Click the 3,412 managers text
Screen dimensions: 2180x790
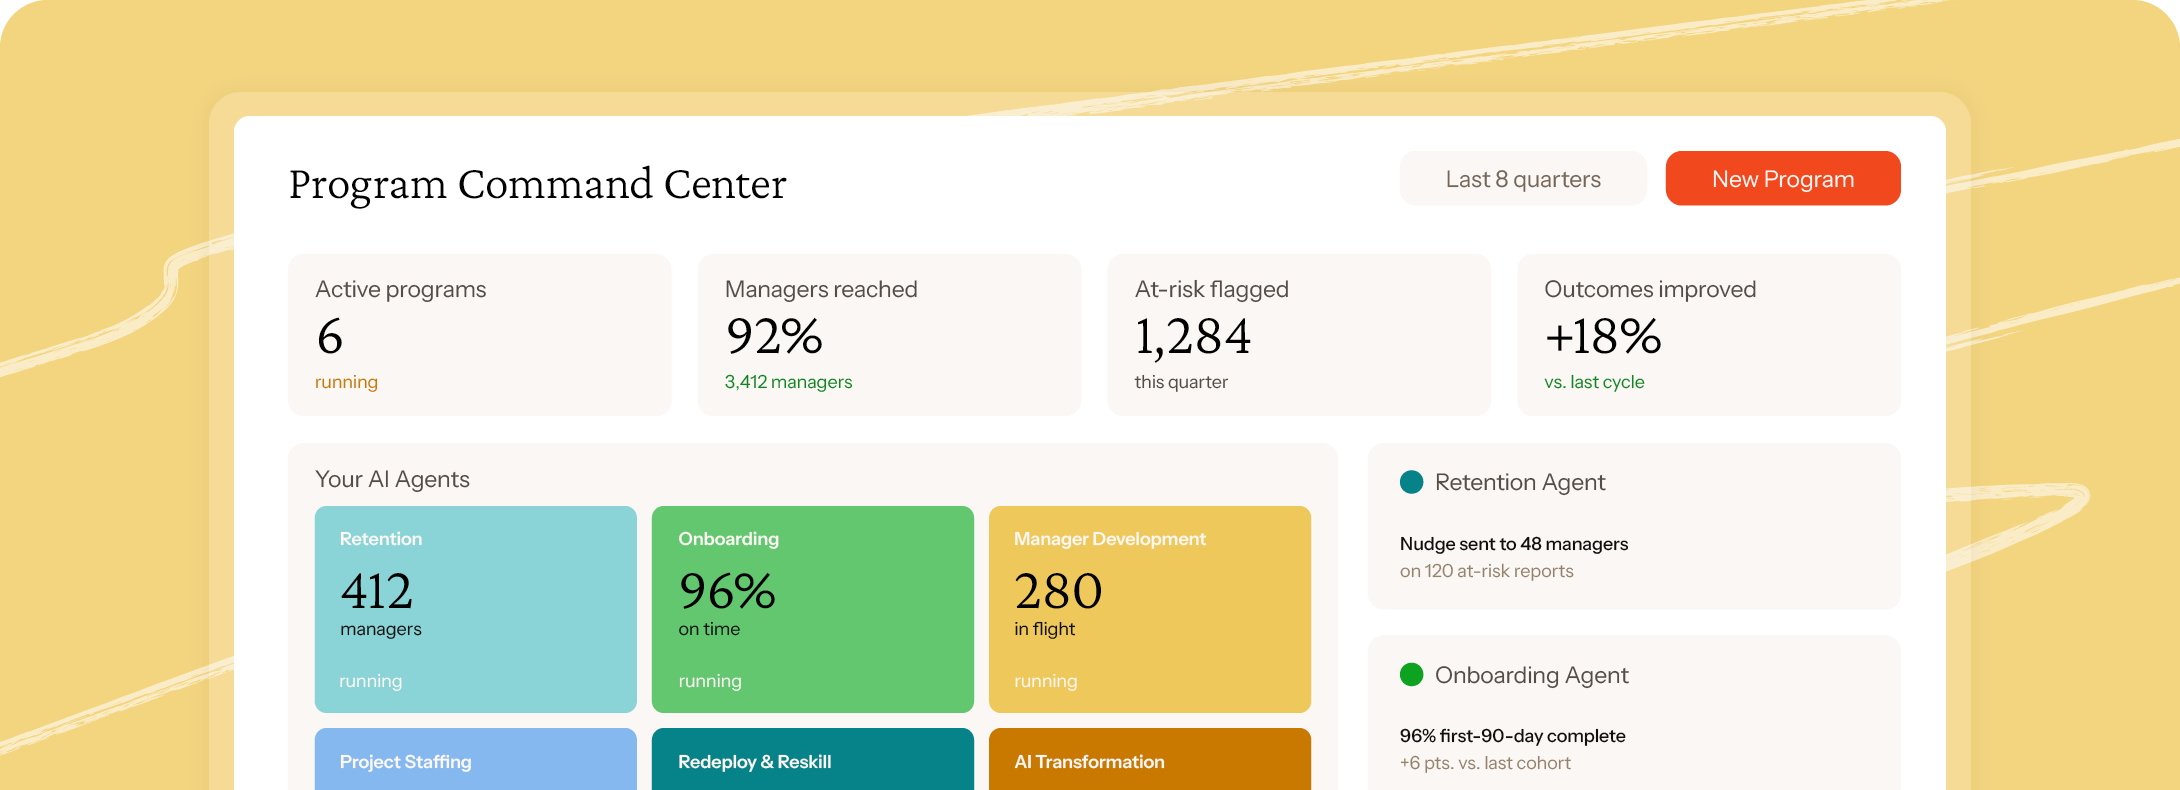(788, 382)
